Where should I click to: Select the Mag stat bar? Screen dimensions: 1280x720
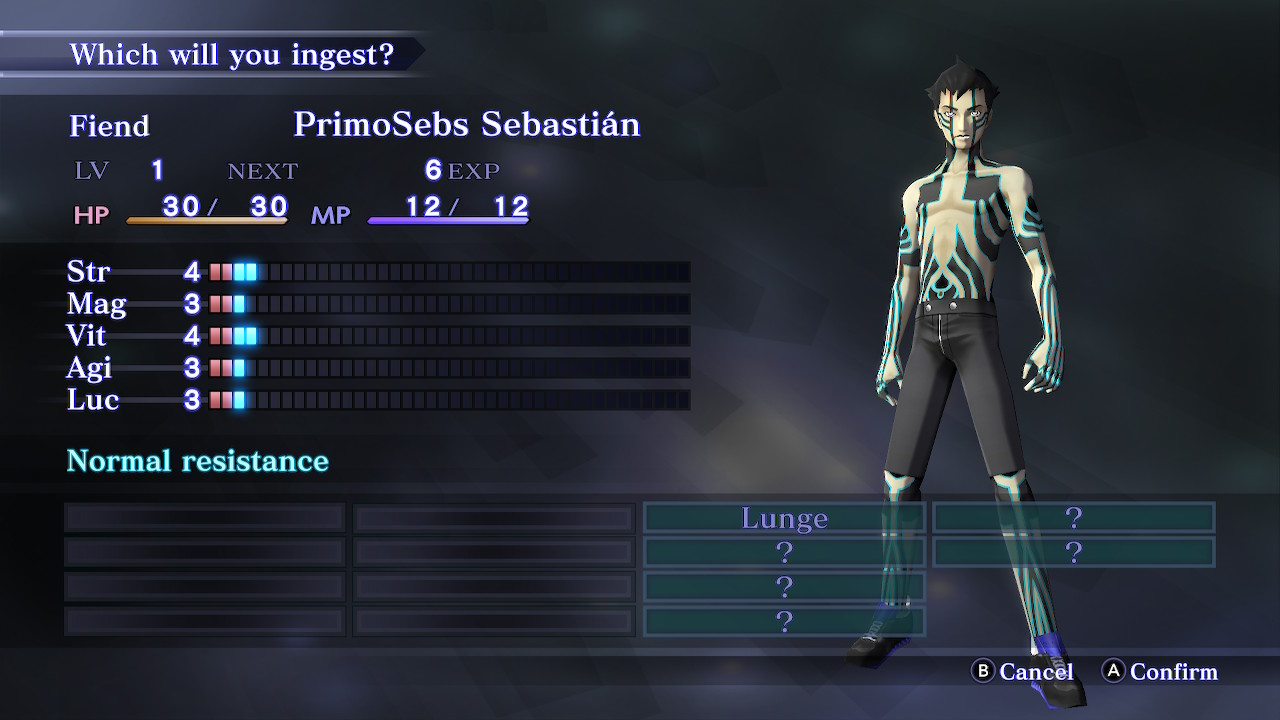(x=449, y=303)
